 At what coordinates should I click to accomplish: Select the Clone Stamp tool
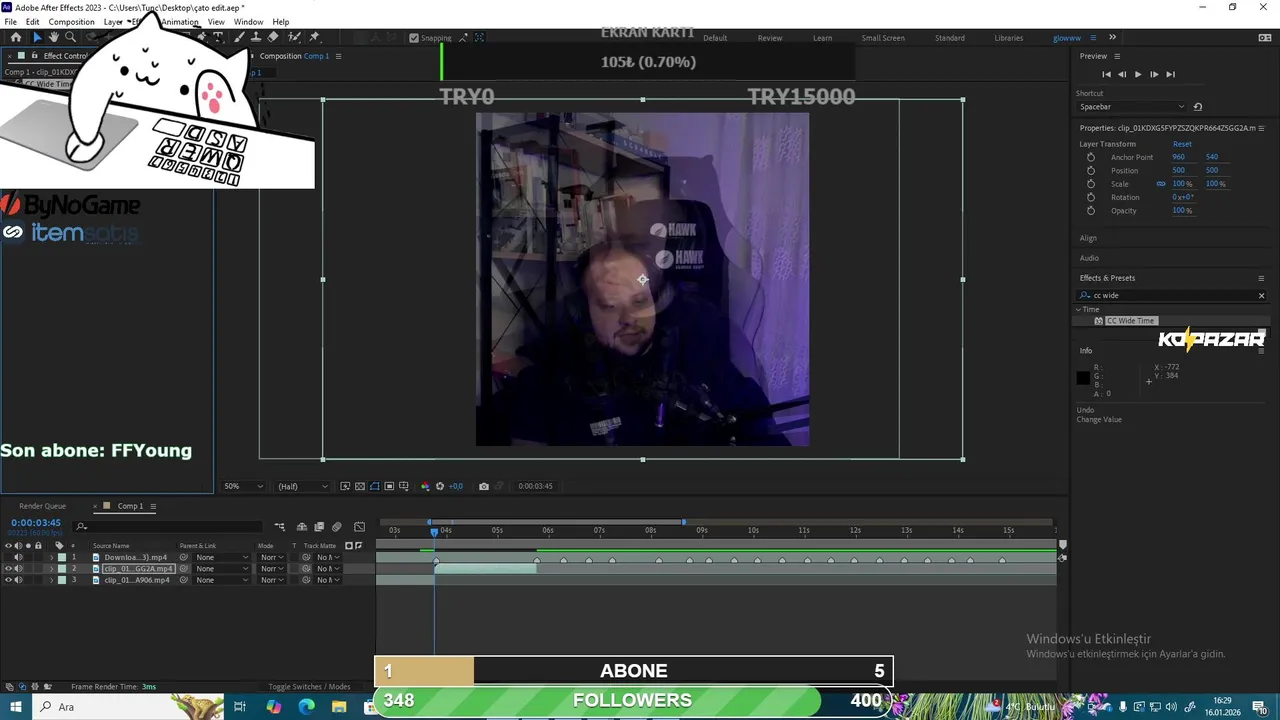[x=256, y=37]
